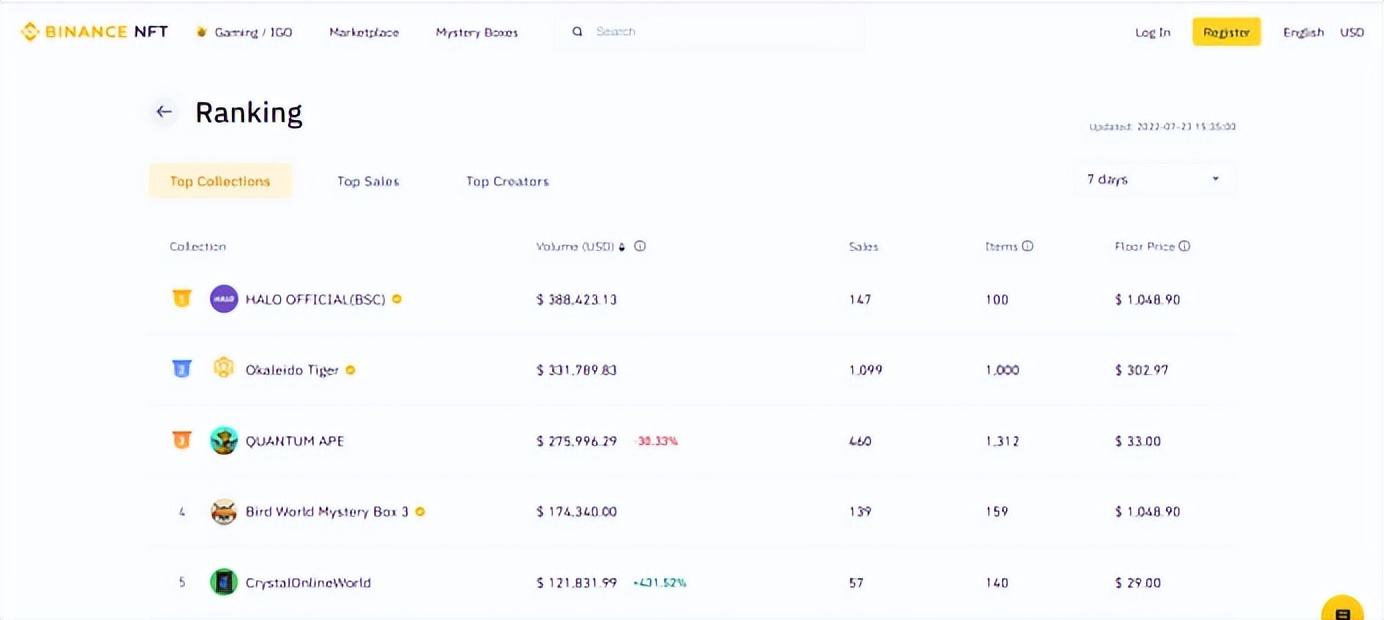Image resolution: width=1384 pixels, height=620 pixels.
Task: Open the Marketplace menu item
Action: click(x=364, y=32)
